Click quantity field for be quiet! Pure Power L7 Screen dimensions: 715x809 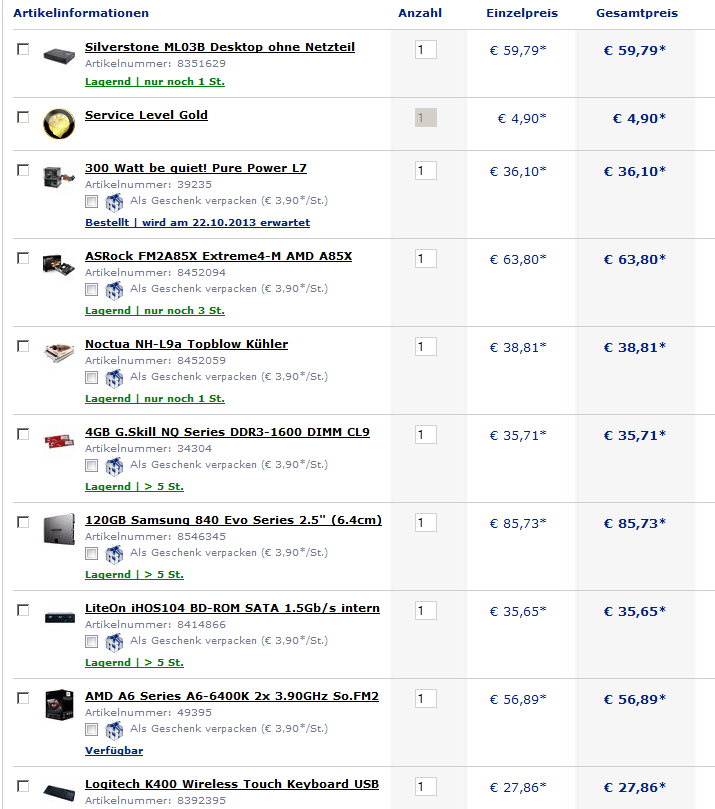(x=426, y=171)
